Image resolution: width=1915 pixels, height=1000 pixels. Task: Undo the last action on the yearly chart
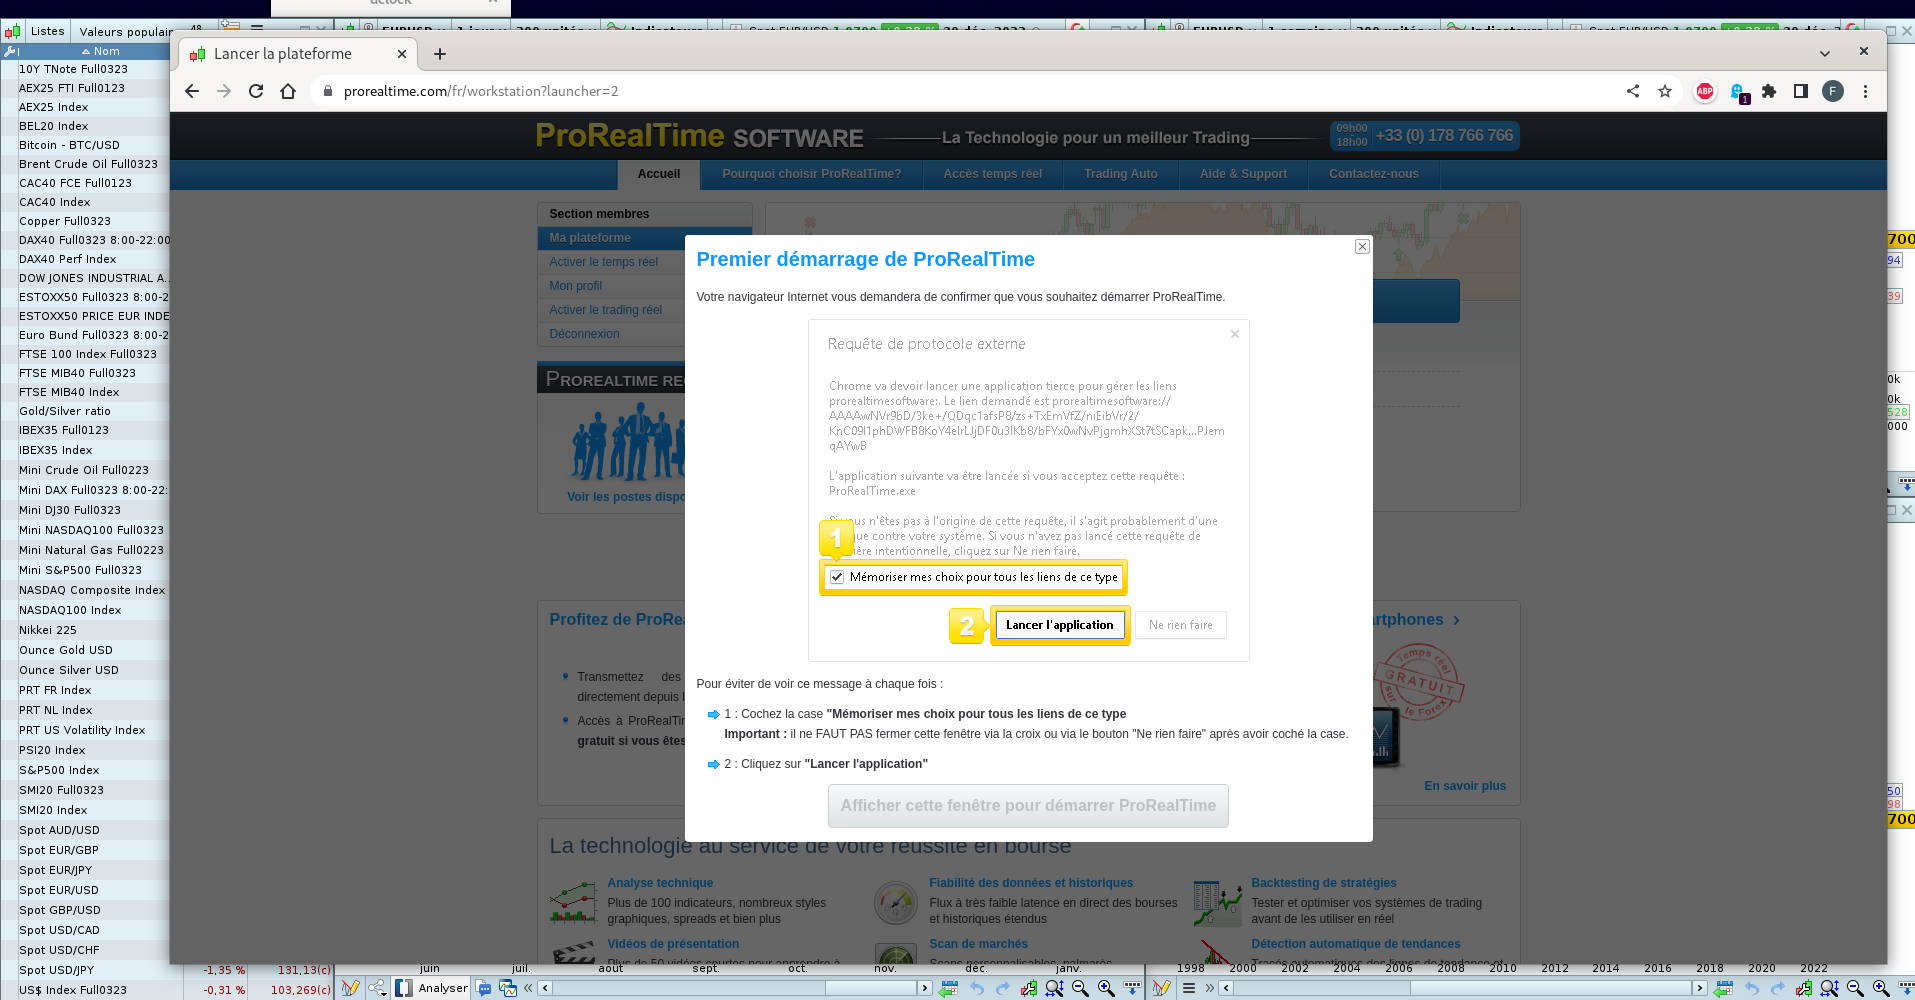tap(1752, 988)
